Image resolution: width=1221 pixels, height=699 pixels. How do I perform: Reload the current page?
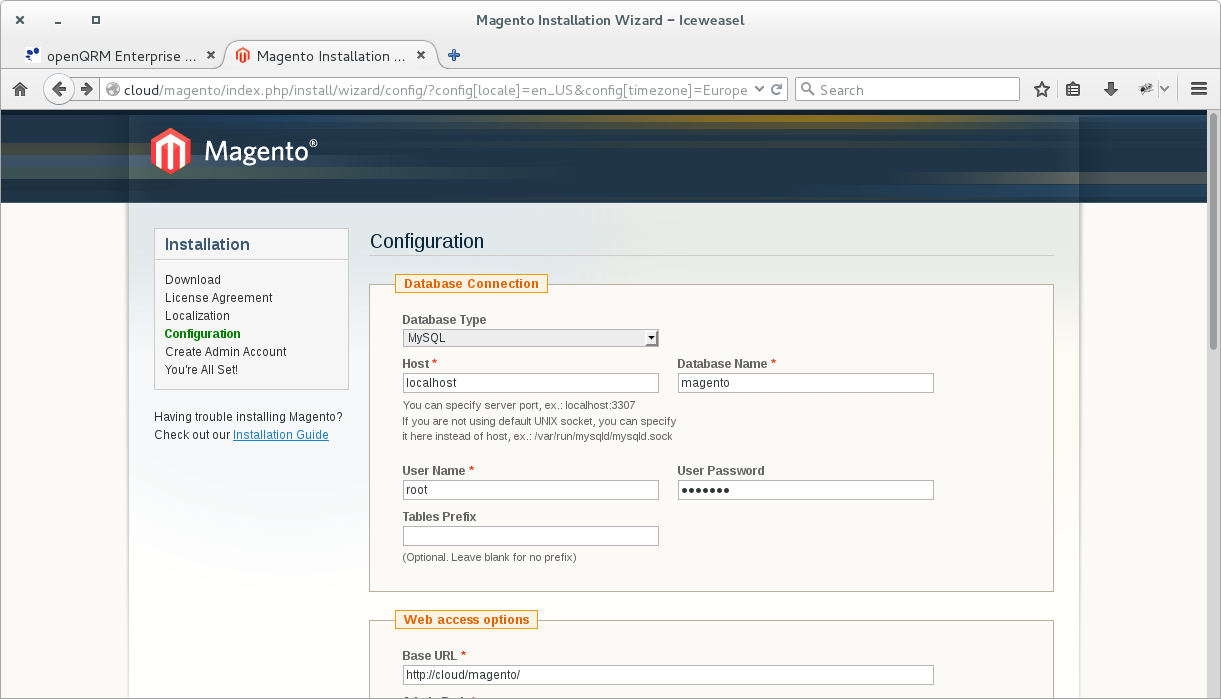(x=776, y=89)
